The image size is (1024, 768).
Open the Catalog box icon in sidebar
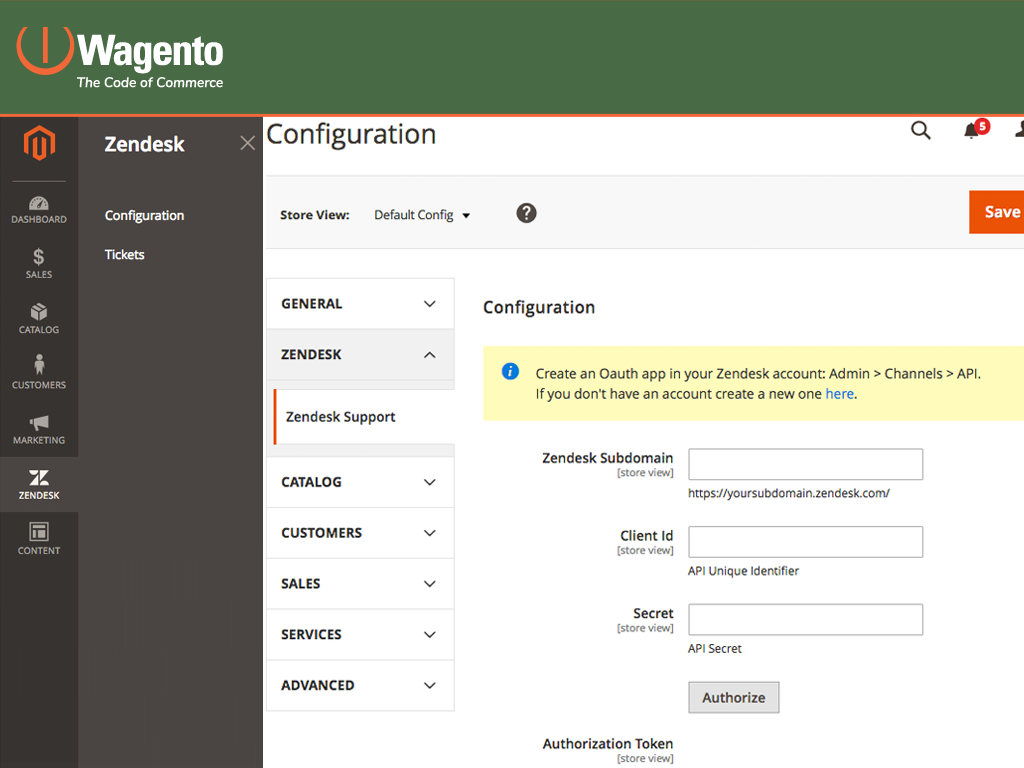click(39, 319)
